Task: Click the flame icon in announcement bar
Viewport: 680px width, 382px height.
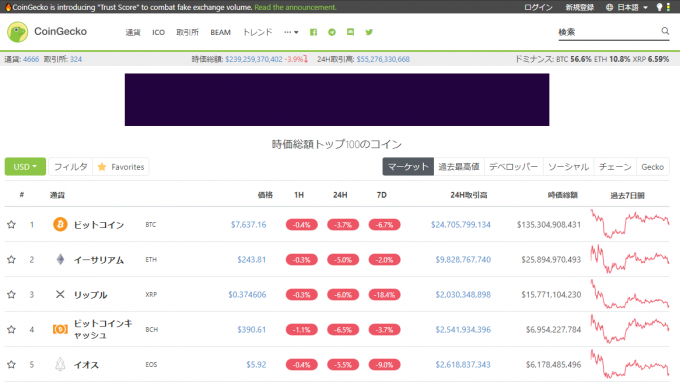Action: point(8,7)
